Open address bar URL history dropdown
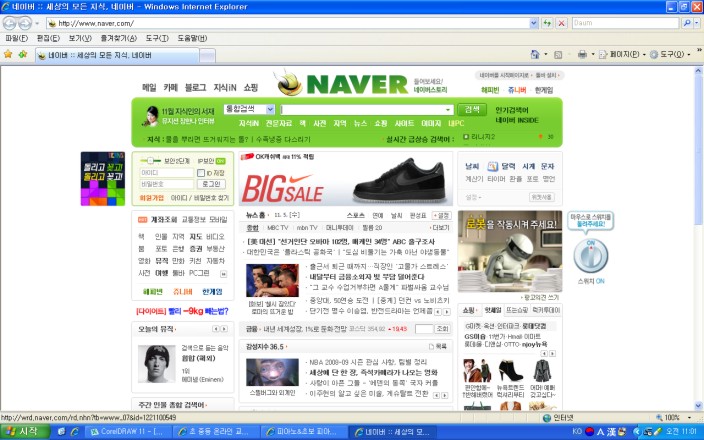Viewport: 704px width, 440px height. (533, 23)
